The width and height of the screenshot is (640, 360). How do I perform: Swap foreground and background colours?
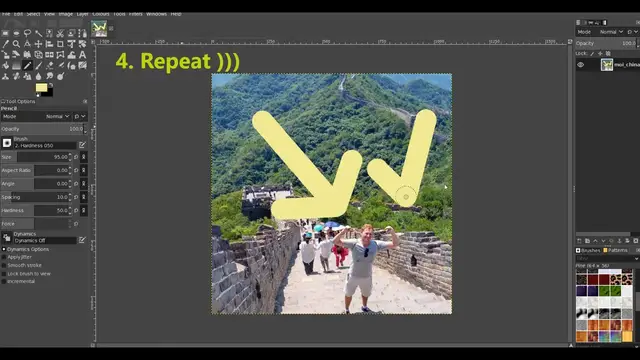pyautogui.click(x=51, y=85)
